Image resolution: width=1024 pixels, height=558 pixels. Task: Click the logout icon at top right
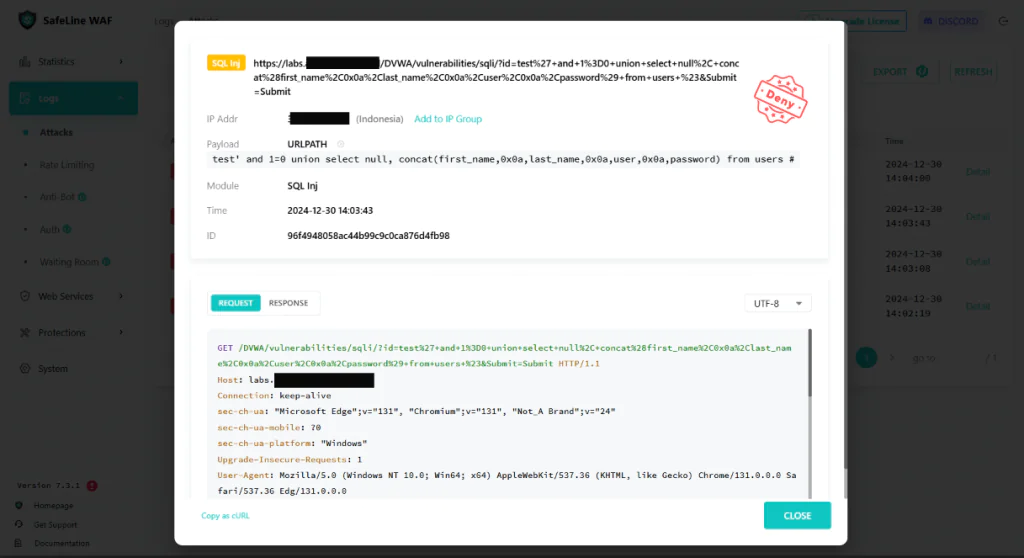(x=1004, y=21)
